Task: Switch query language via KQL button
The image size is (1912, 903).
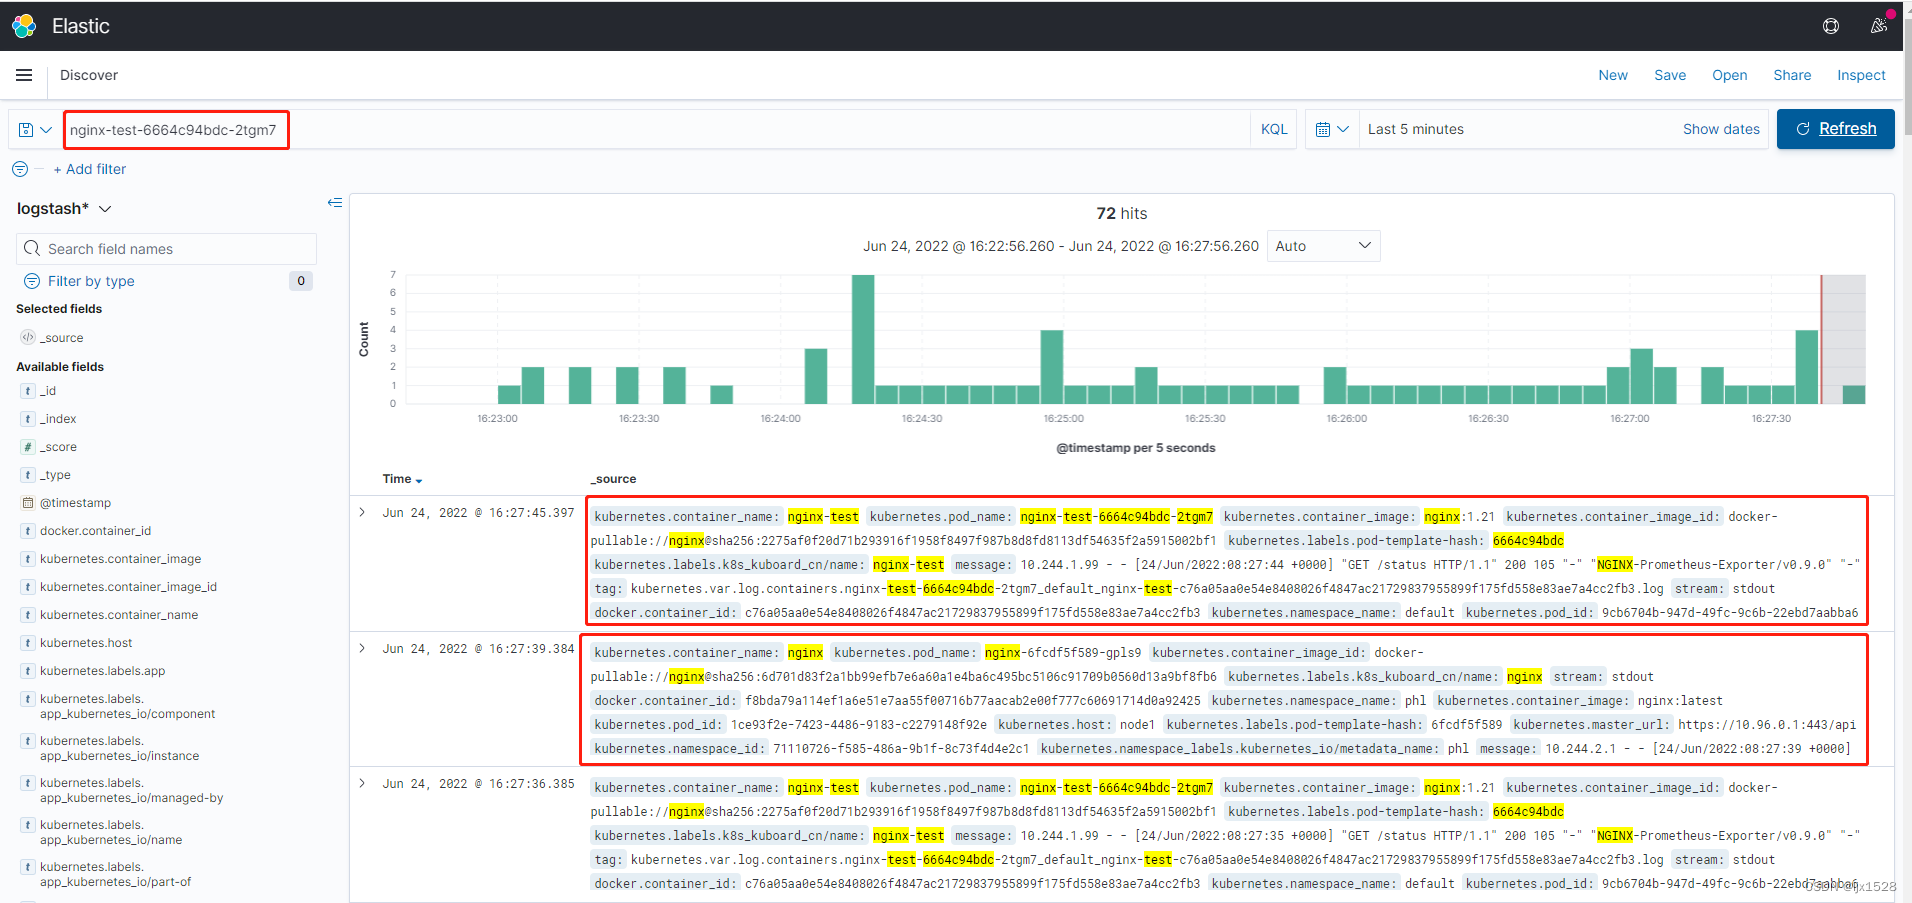Action: [x=1274, y=129]
